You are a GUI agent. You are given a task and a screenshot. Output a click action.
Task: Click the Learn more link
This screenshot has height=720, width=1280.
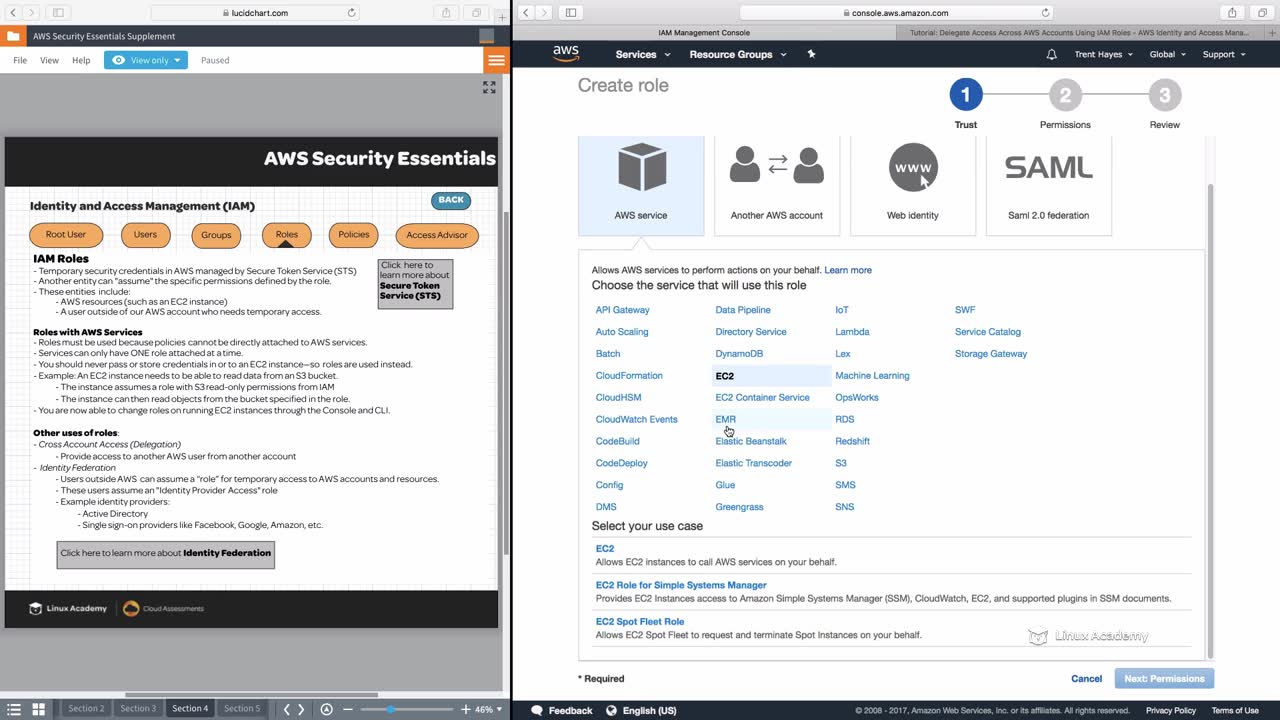point(847,270)
